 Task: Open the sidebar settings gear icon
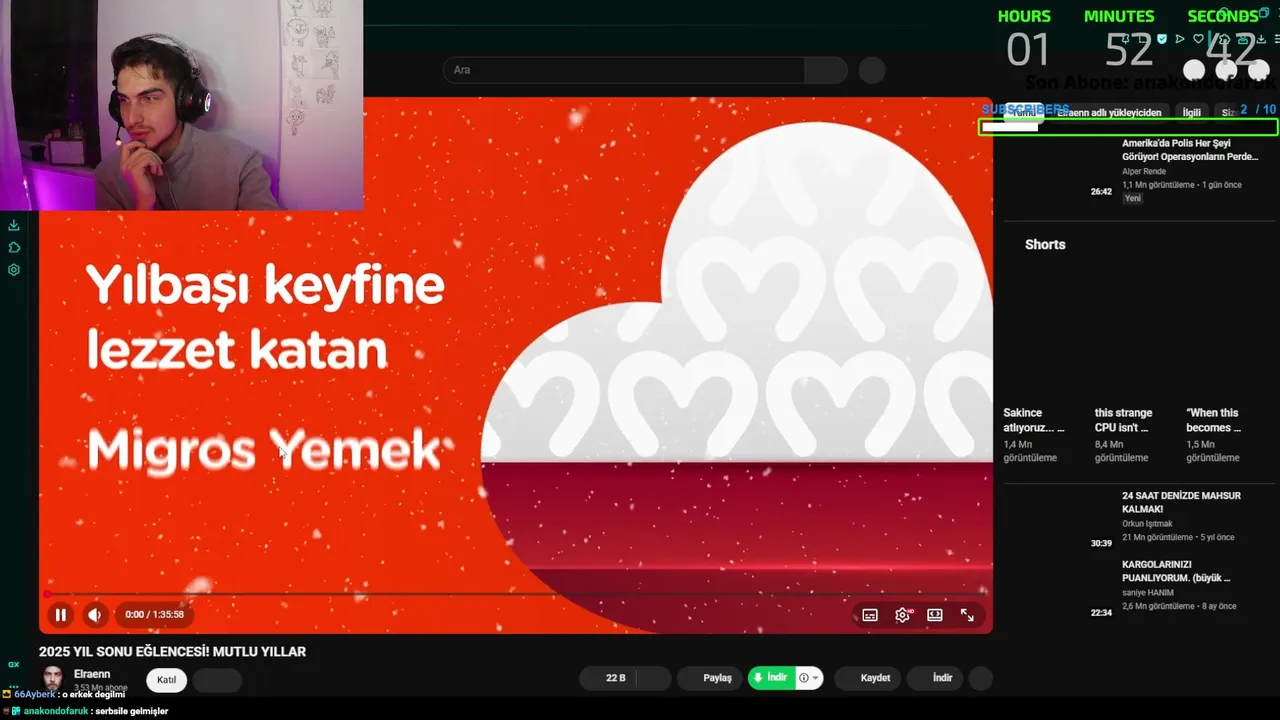pos(14,270)
